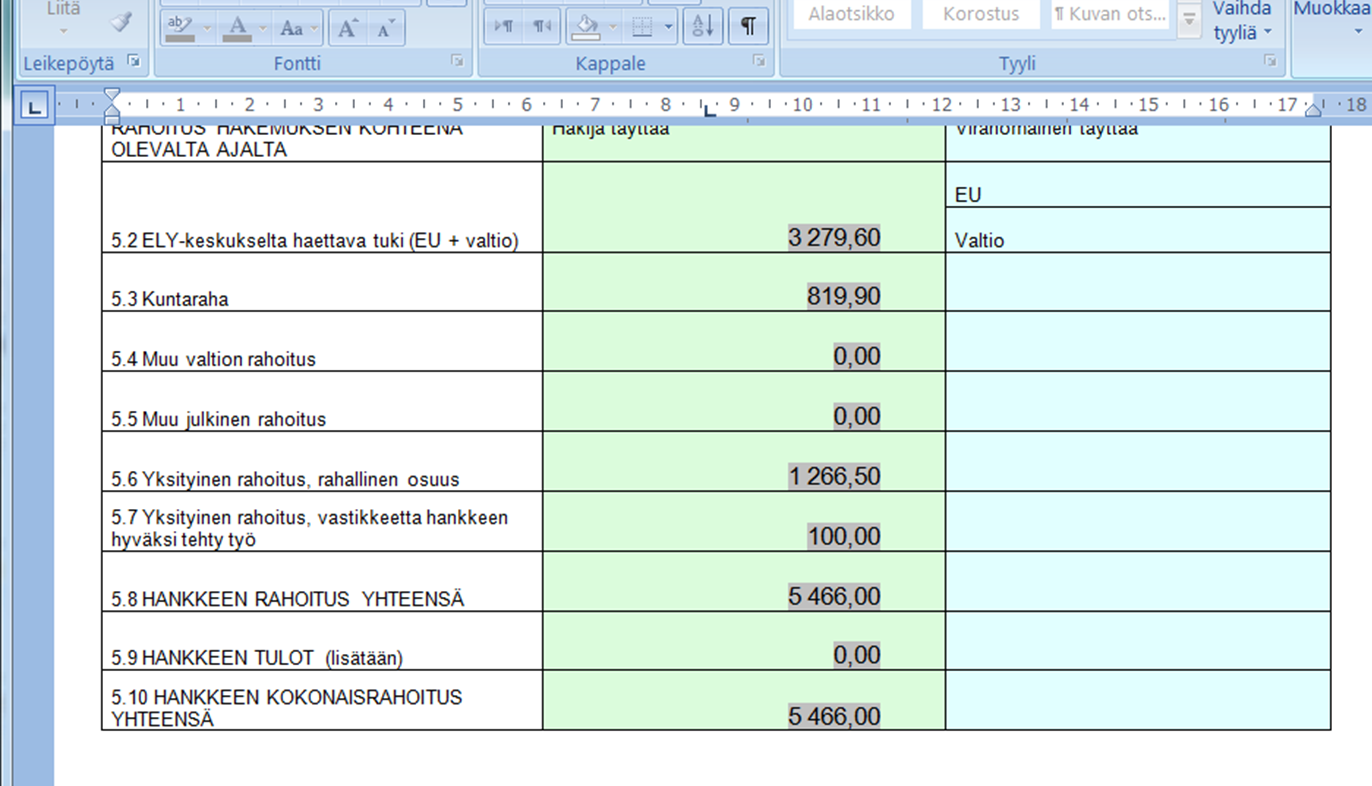Click the right indent marker on the ruler
The image size is (1372, 786).
(x=1313, y=110)
